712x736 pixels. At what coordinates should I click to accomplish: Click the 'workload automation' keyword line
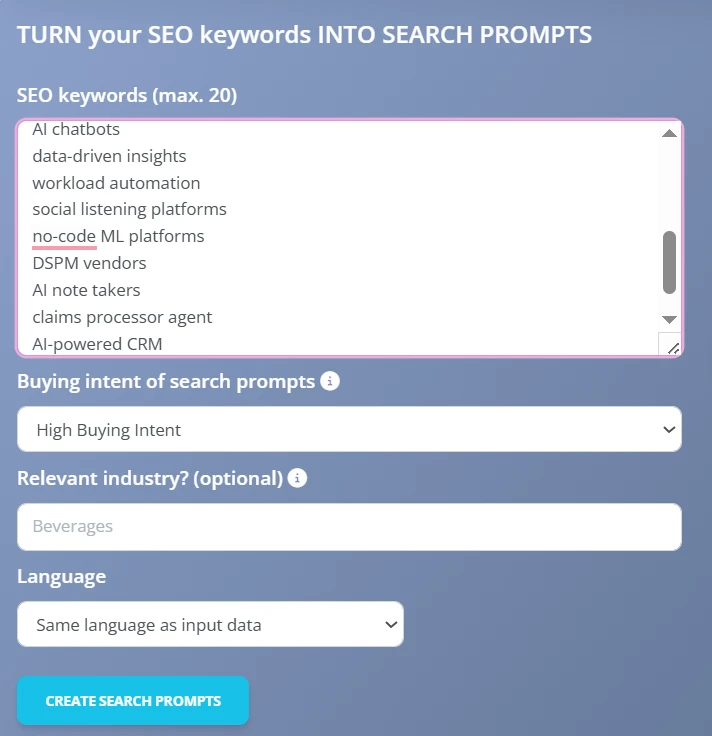click(116, 183)
